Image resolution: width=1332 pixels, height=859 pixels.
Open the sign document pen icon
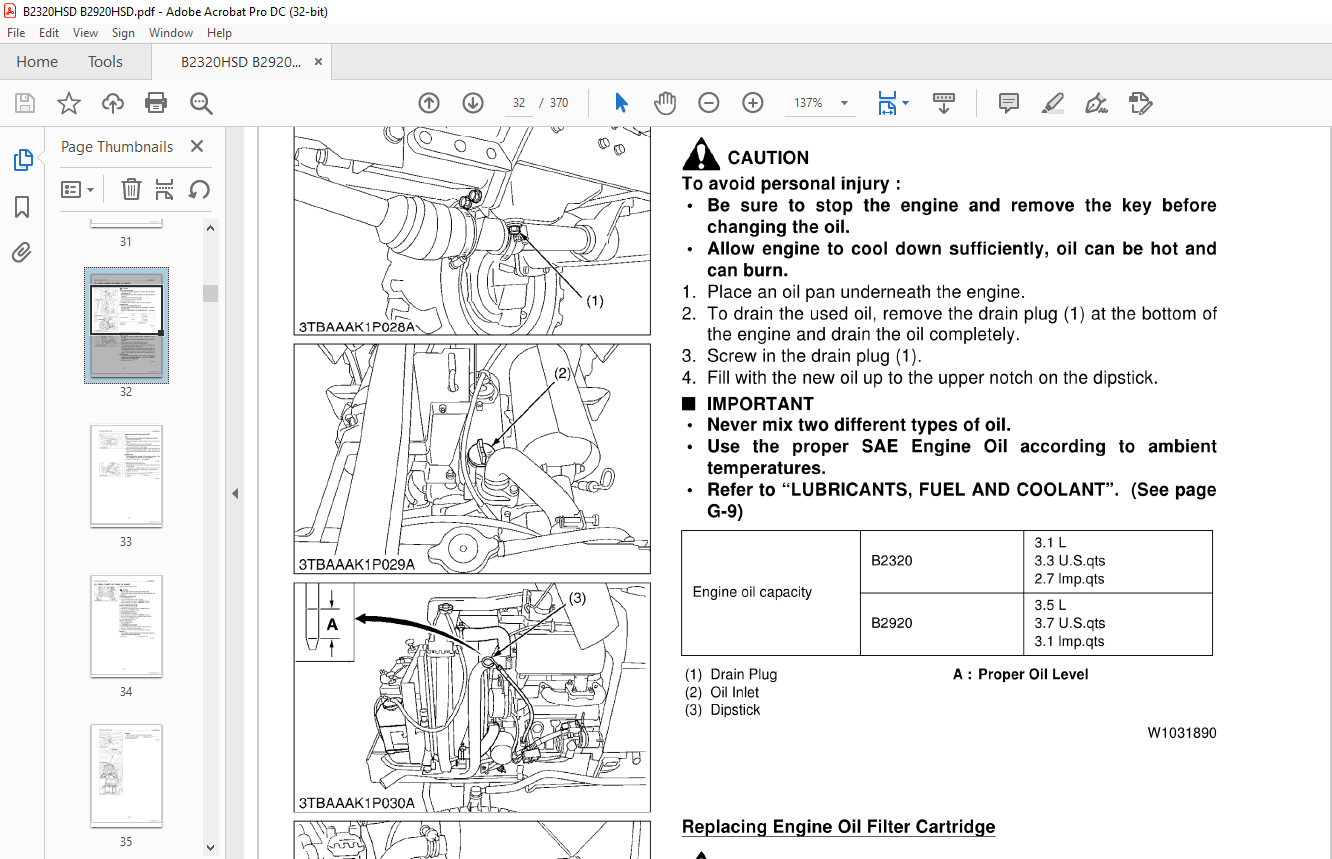click(1096, 103)
